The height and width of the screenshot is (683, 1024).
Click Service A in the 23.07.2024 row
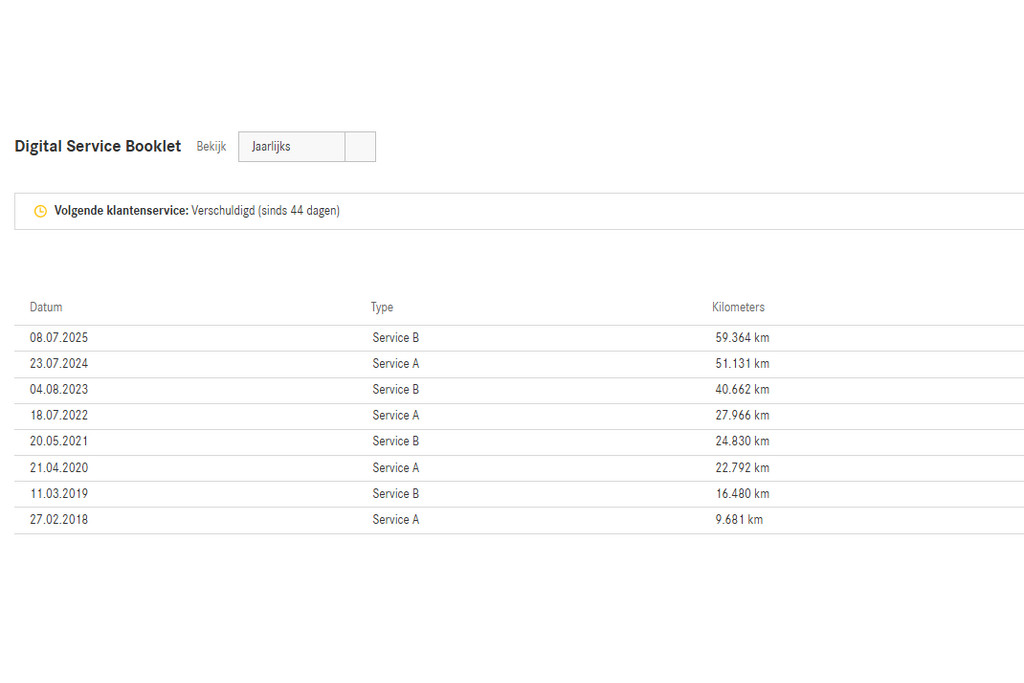click(x=396, y=364)
